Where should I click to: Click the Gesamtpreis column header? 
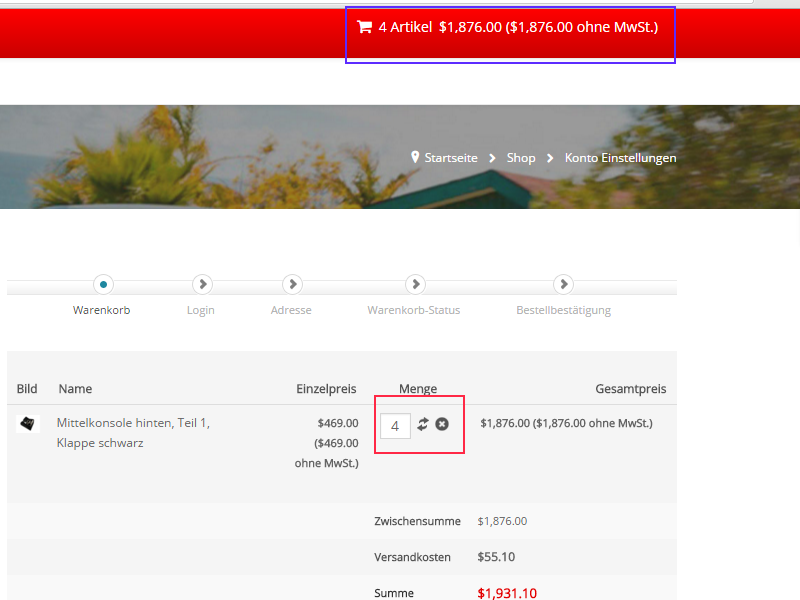(x=631, y=389)
